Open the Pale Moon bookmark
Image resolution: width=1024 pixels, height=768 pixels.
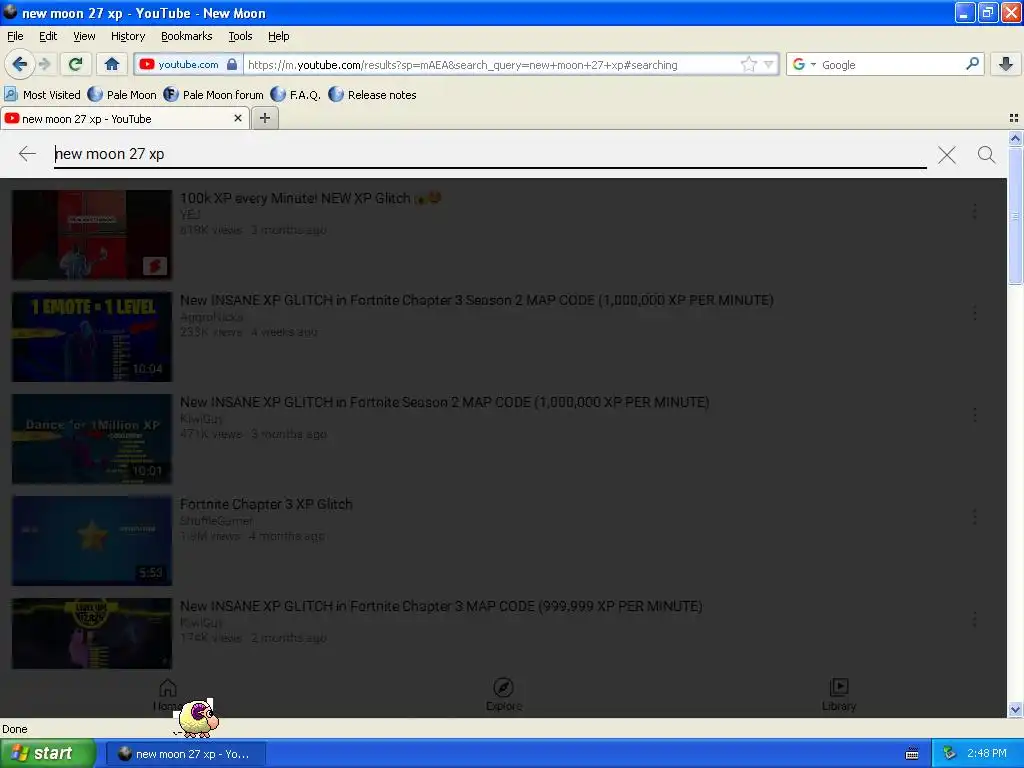122,95
